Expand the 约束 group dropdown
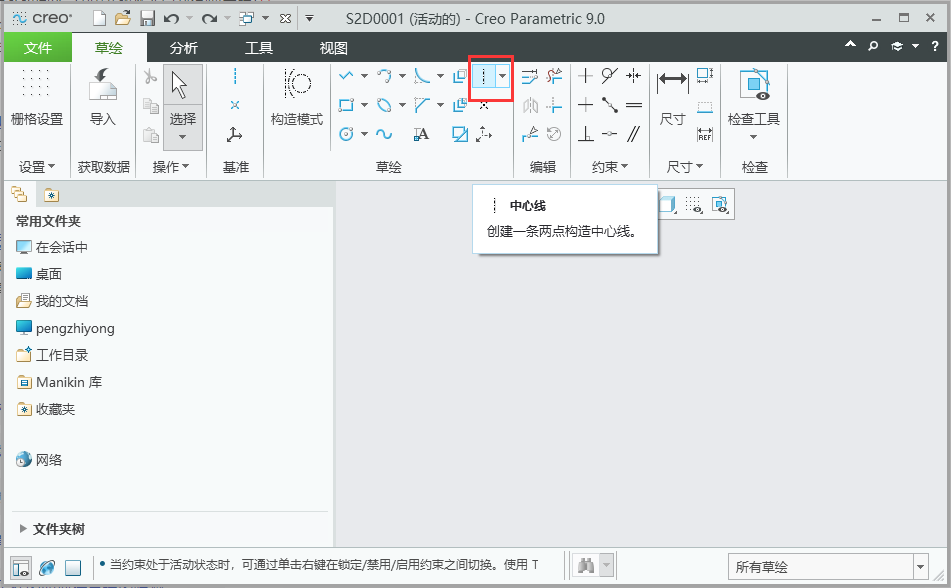Image resolution: width=951 pixels, height=588 pixels. click(610, 167)
